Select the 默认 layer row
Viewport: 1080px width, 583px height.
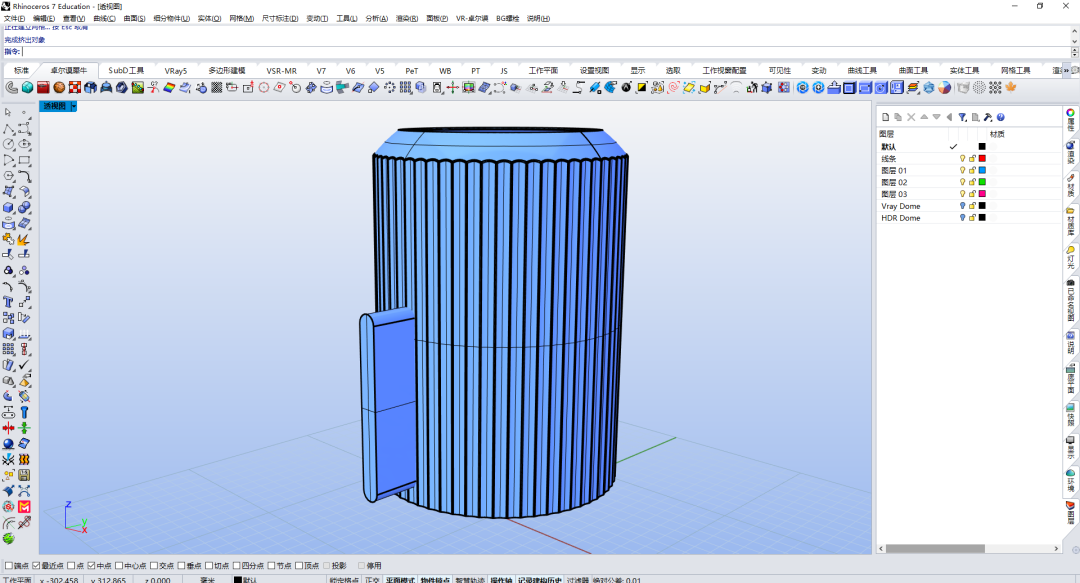(968, 147)
